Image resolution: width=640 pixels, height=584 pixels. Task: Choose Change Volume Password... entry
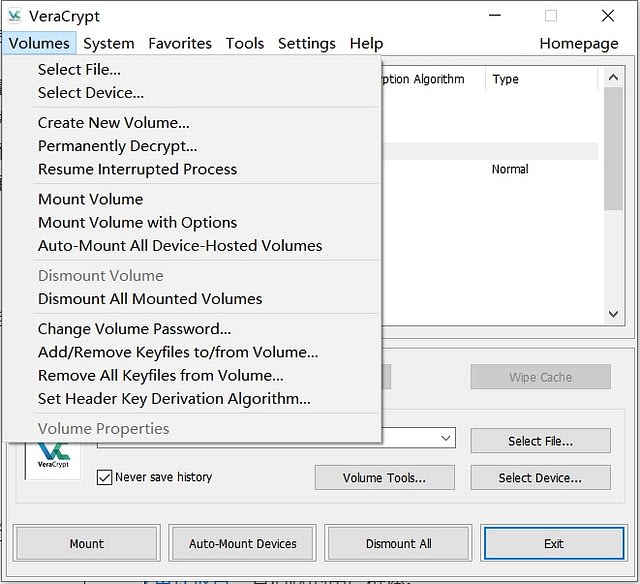click(x=192, y=329)
